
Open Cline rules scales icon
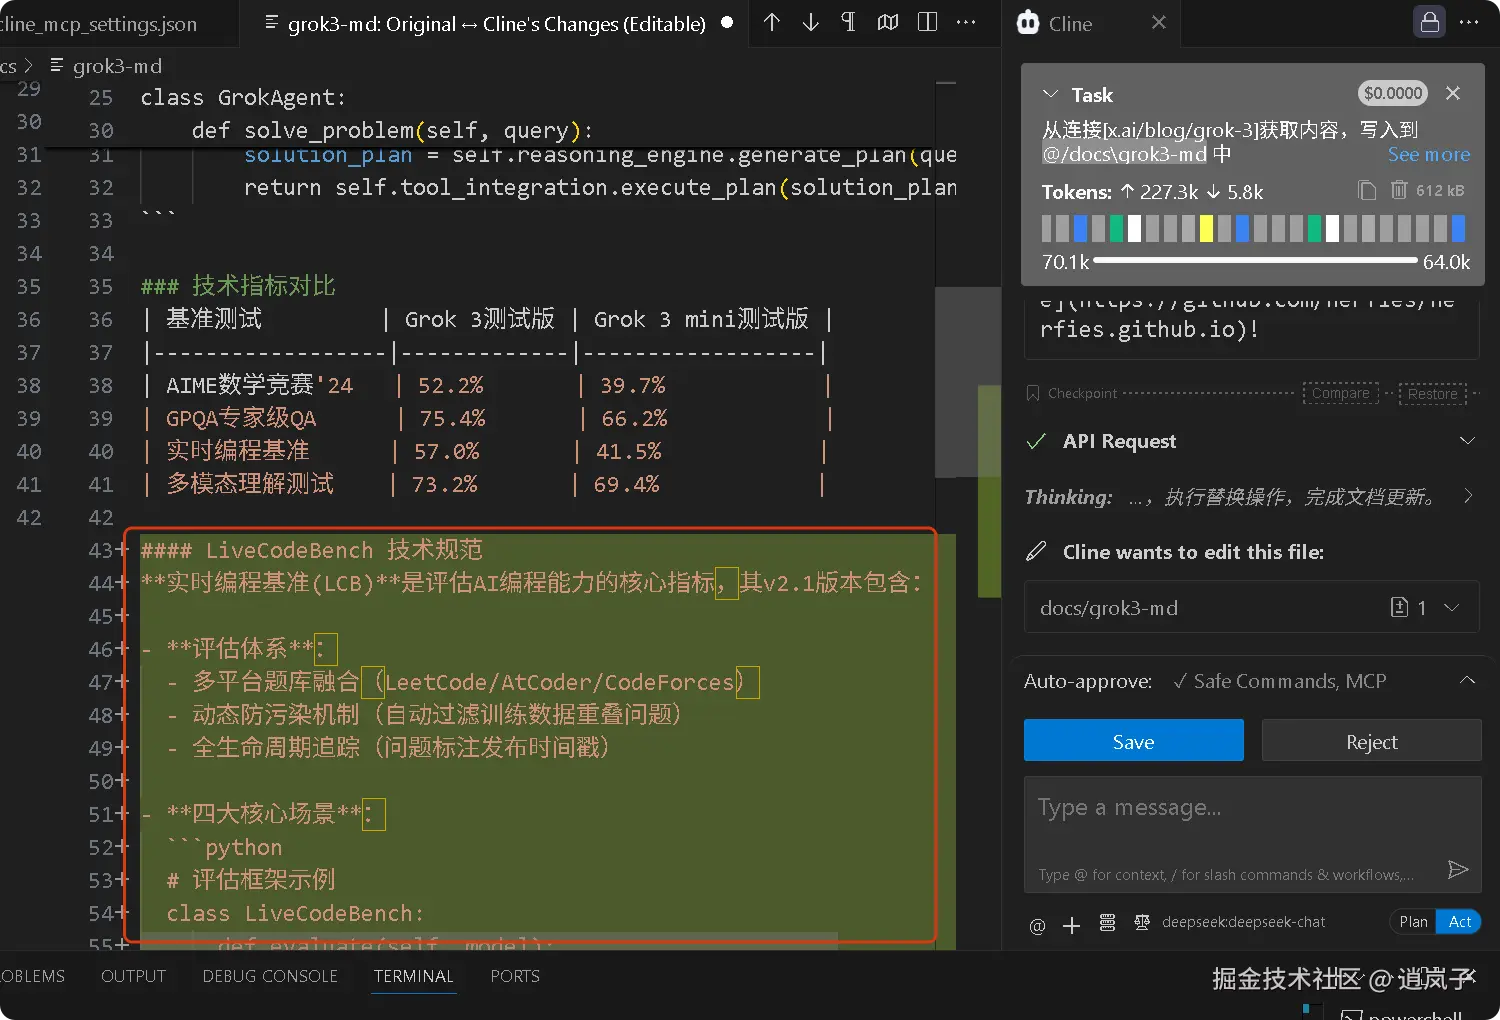click(1142, 923)
